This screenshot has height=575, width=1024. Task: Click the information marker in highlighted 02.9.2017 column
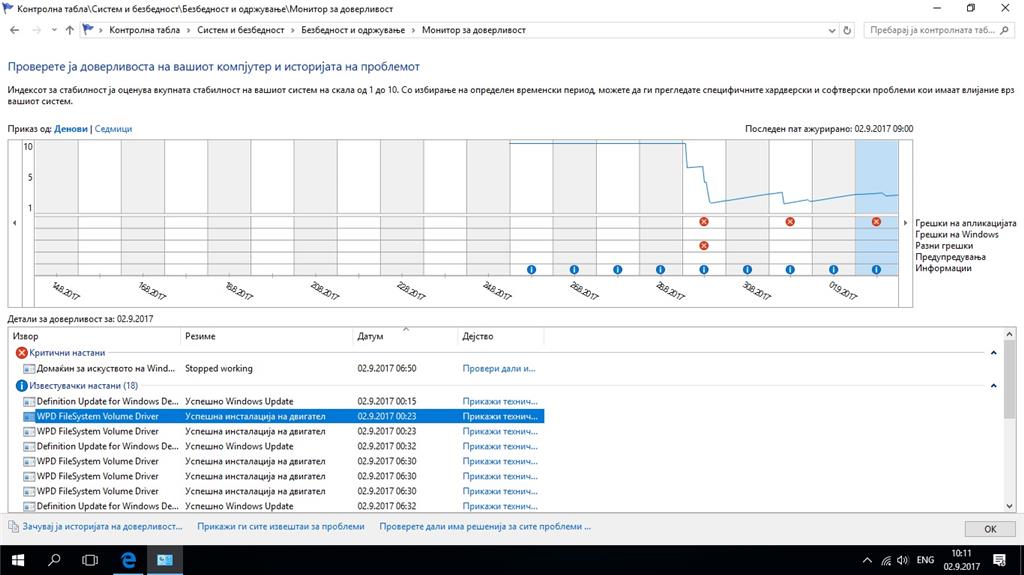876,269
